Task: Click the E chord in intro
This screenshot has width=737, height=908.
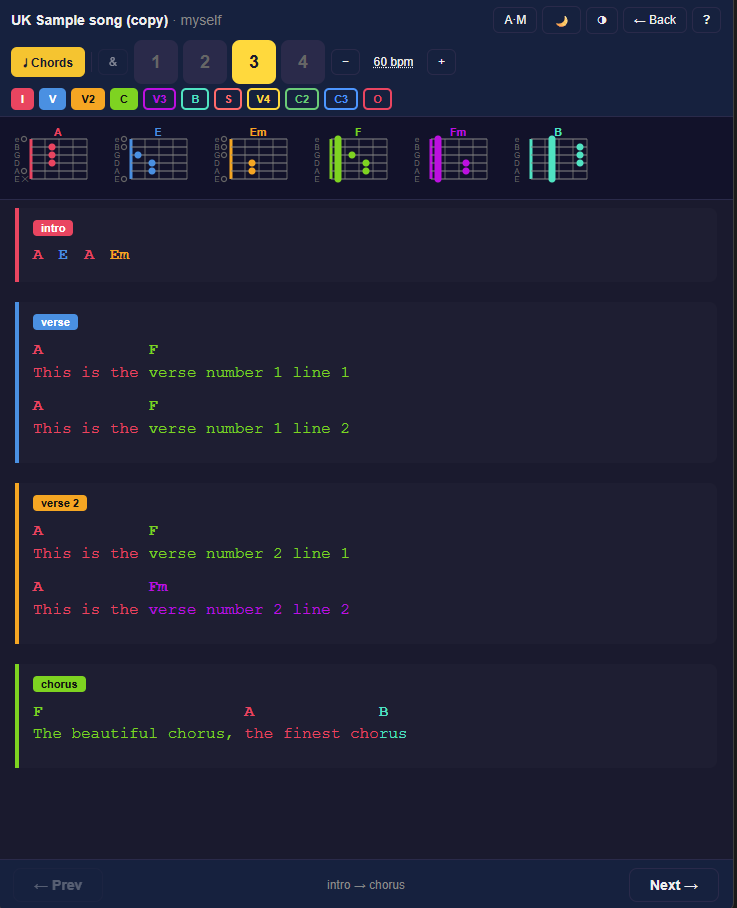Action: (63, 255)
